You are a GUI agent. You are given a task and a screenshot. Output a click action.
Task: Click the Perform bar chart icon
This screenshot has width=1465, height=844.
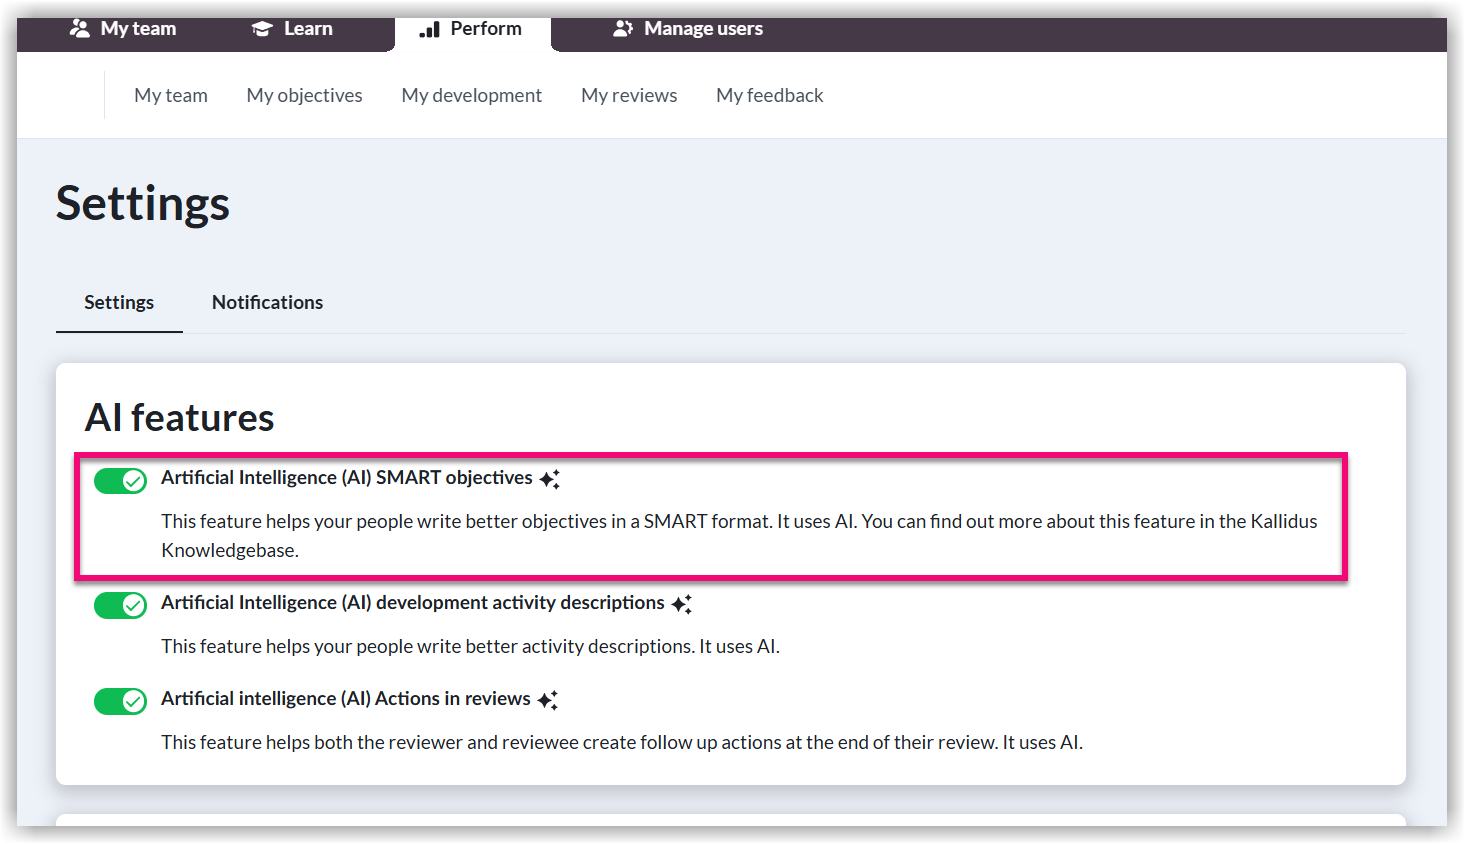coord(430,29)
